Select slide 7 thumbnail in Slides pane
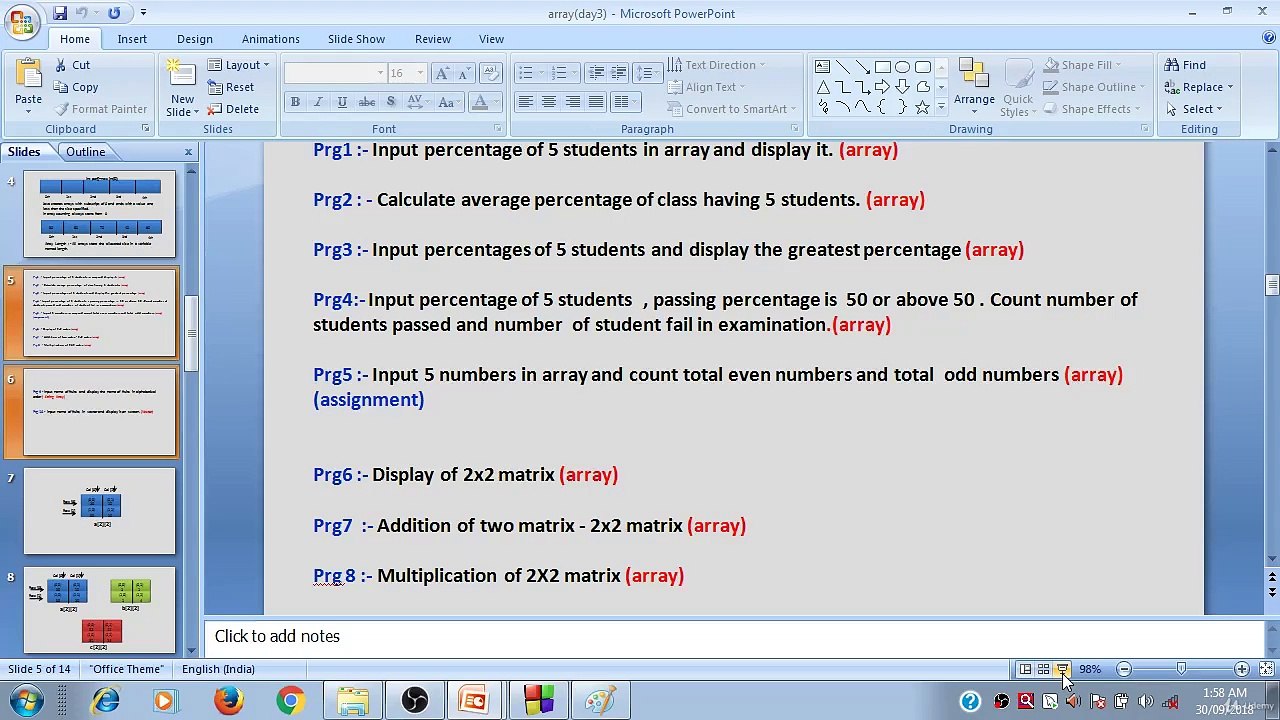Image resolution: width=1280 pixels, height=720 pixels. tap(99, 511)
